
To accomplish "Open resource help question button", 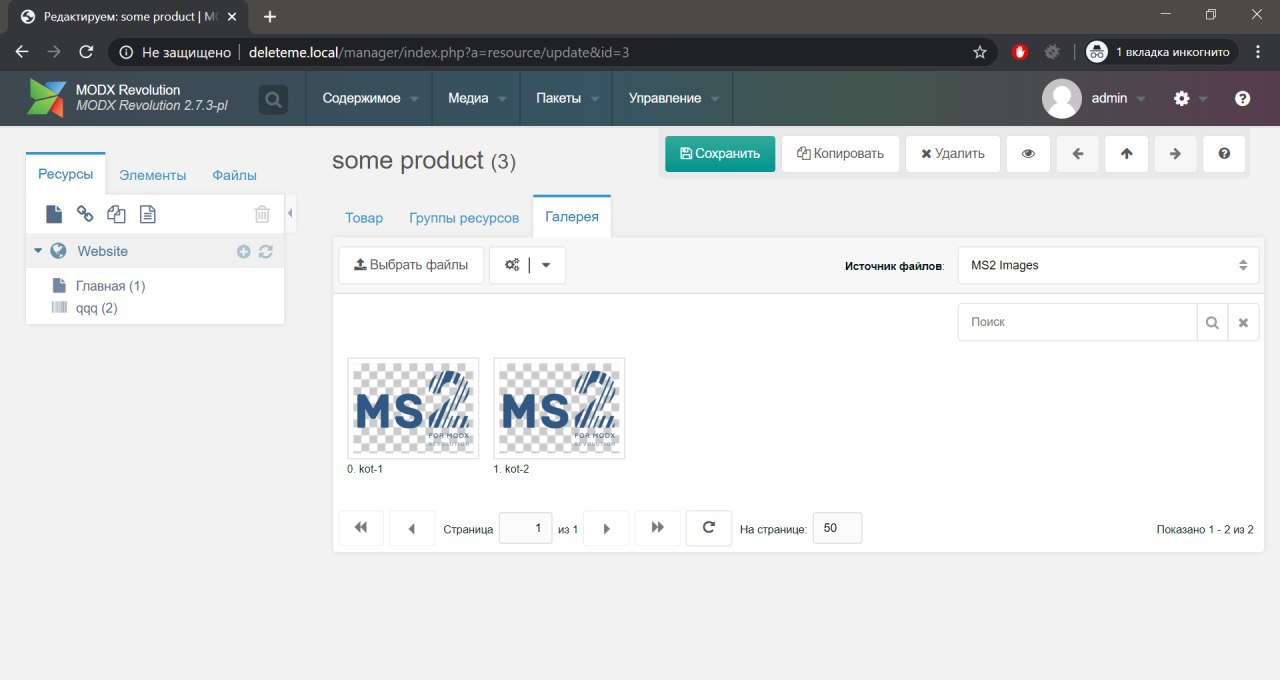I will pyautogui.click(x=1224, y=154).
